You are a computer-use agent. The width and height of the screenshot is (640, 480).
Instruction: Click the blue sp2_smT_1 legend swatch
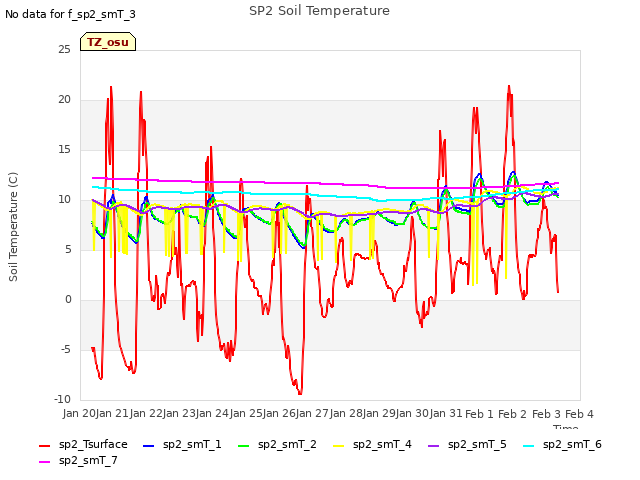(x=149, y=446)
